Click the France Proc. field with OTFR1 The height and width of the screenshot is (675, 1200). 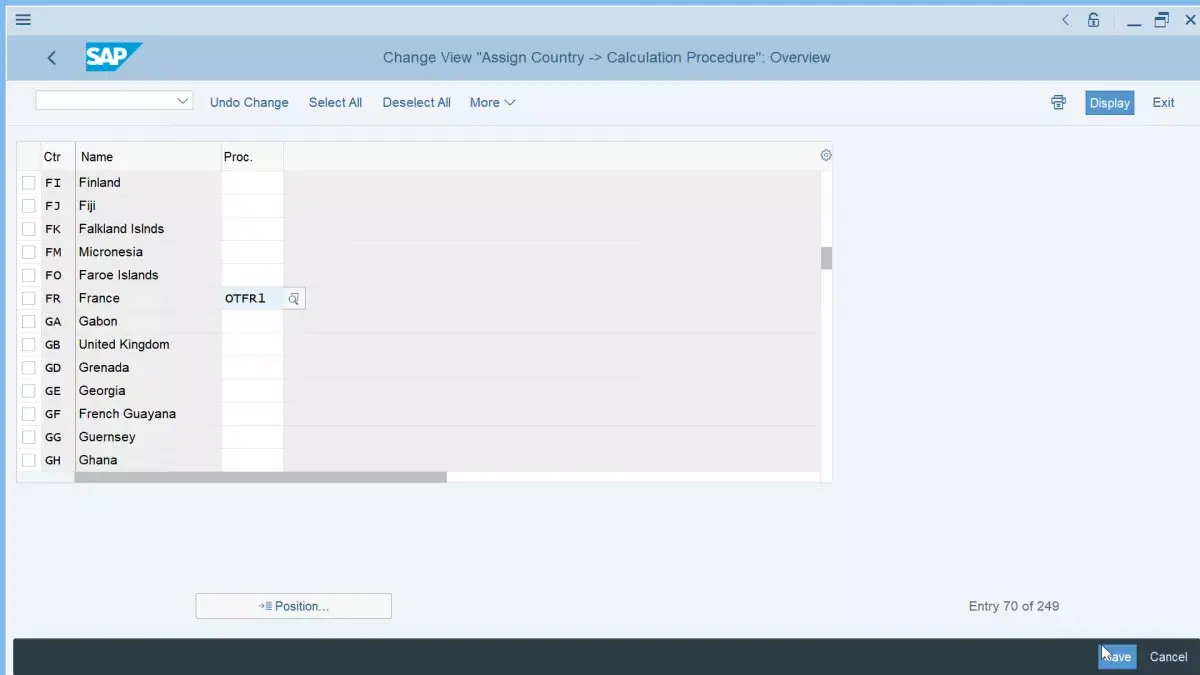coord(253,298)
